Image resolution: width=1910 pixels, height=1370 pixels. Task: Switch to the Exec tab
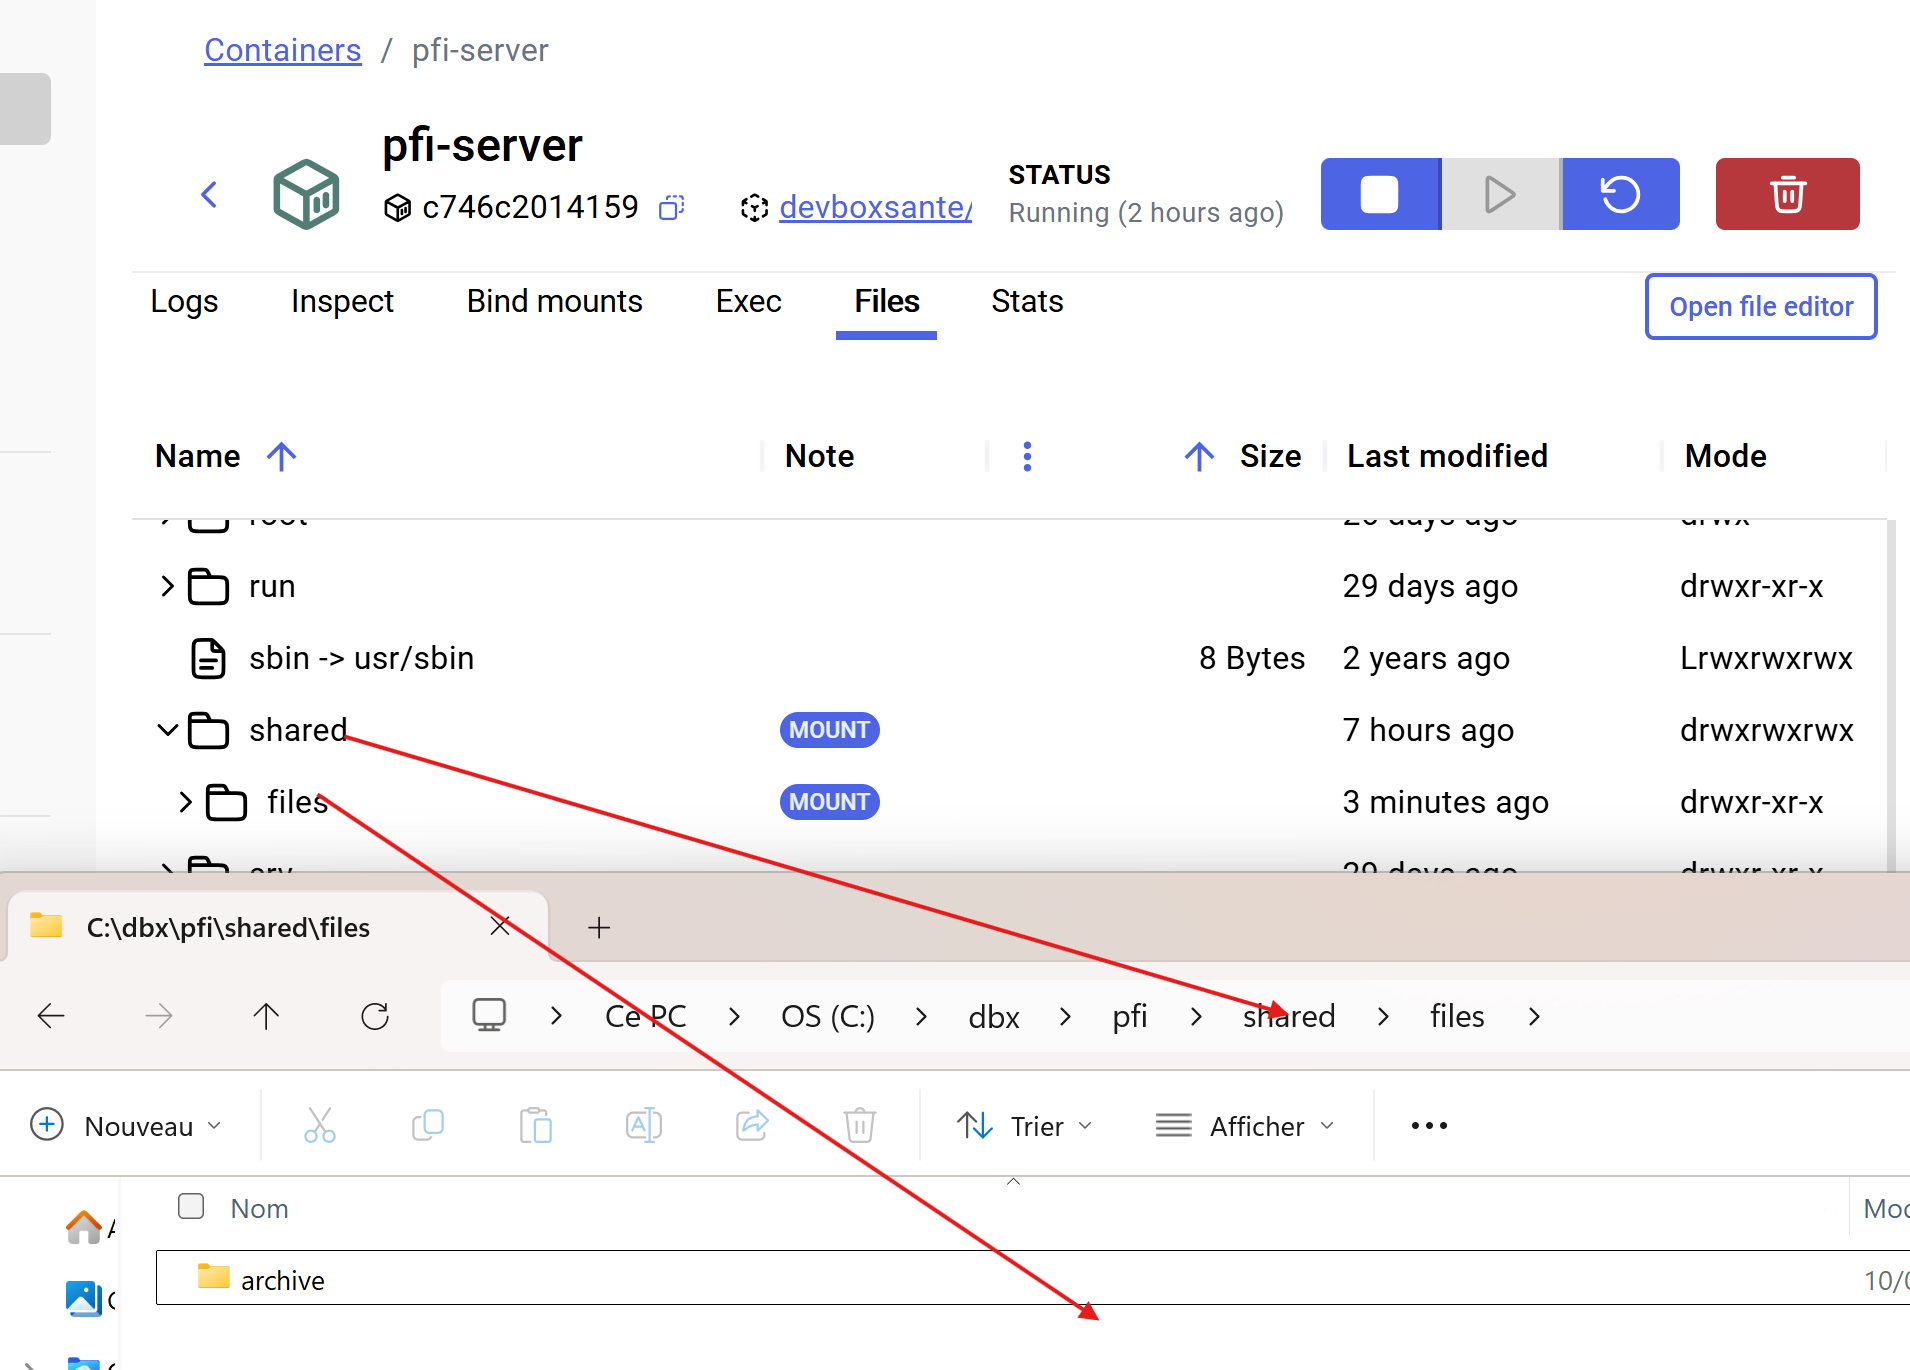tap(748, 302)
